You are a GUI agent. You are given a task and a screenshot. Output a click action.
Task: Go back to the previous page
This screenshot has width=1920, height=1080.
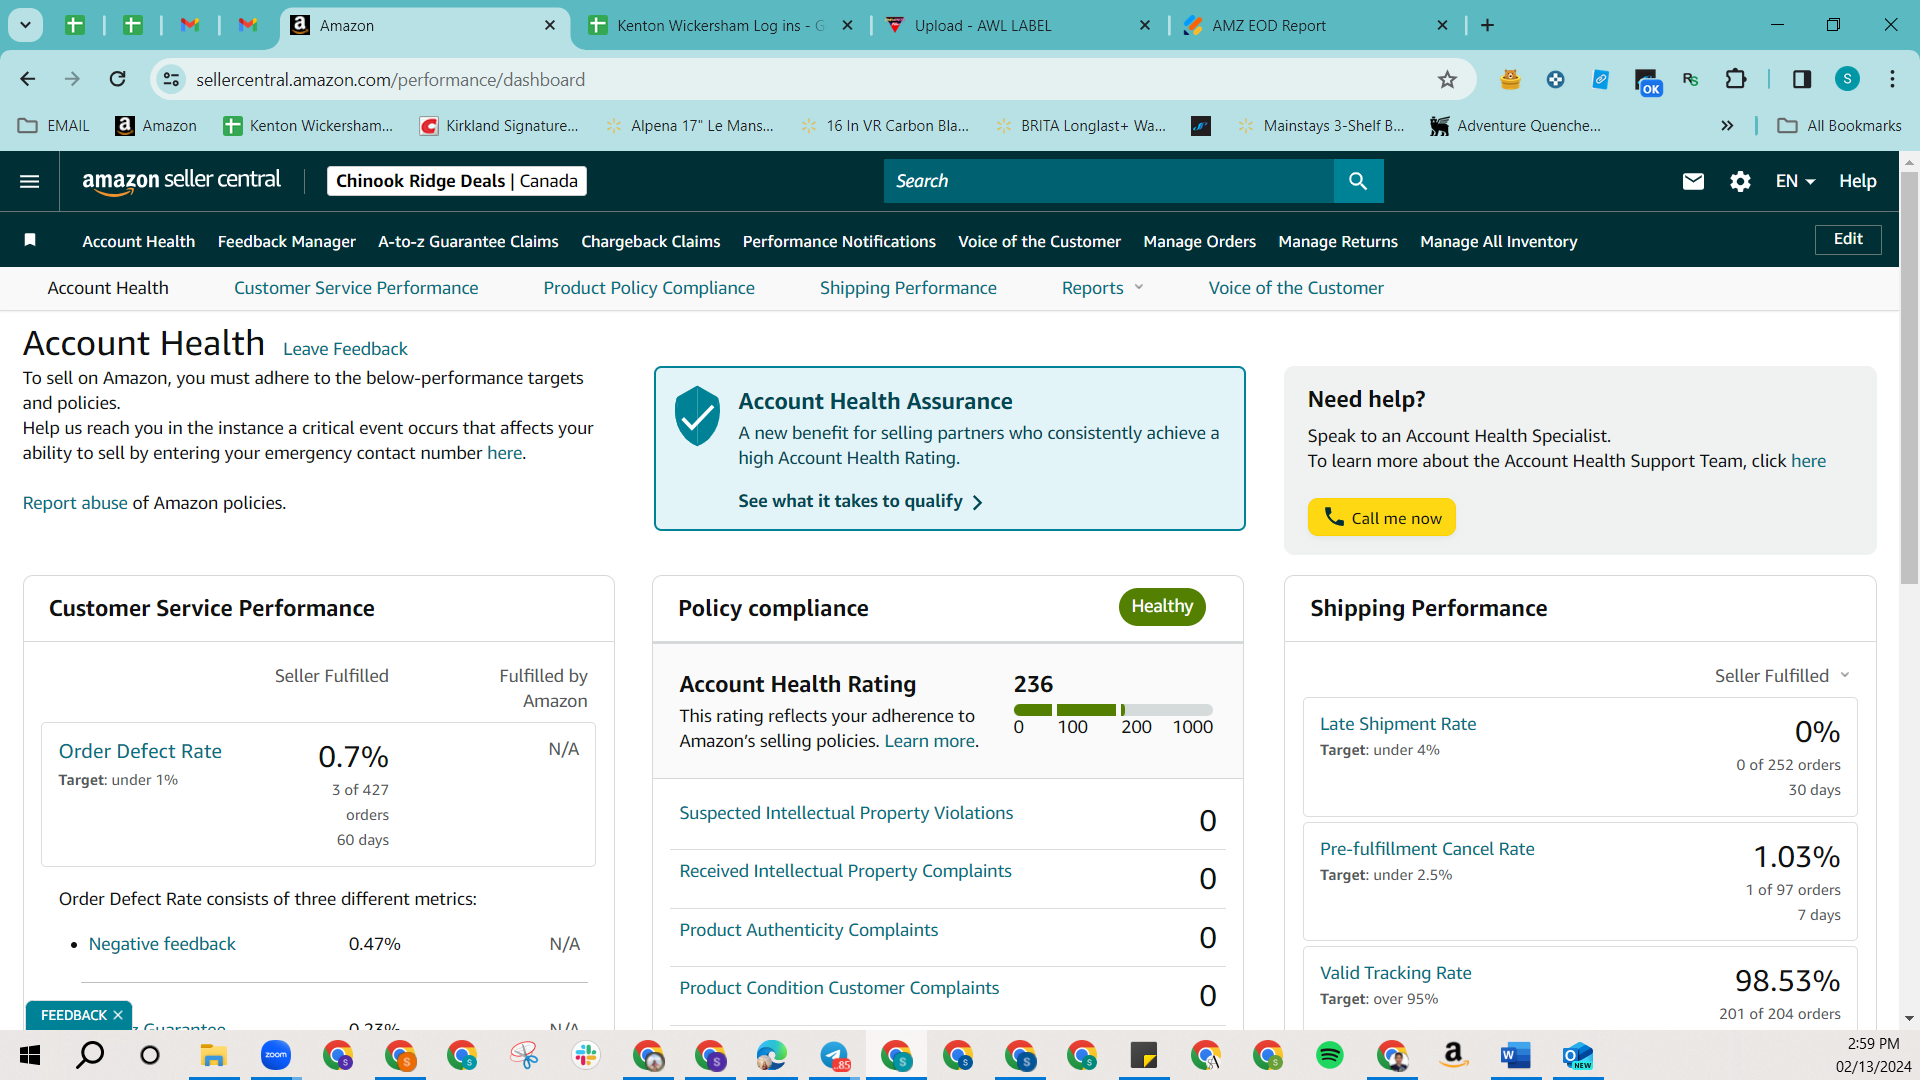tap(28, 79)
